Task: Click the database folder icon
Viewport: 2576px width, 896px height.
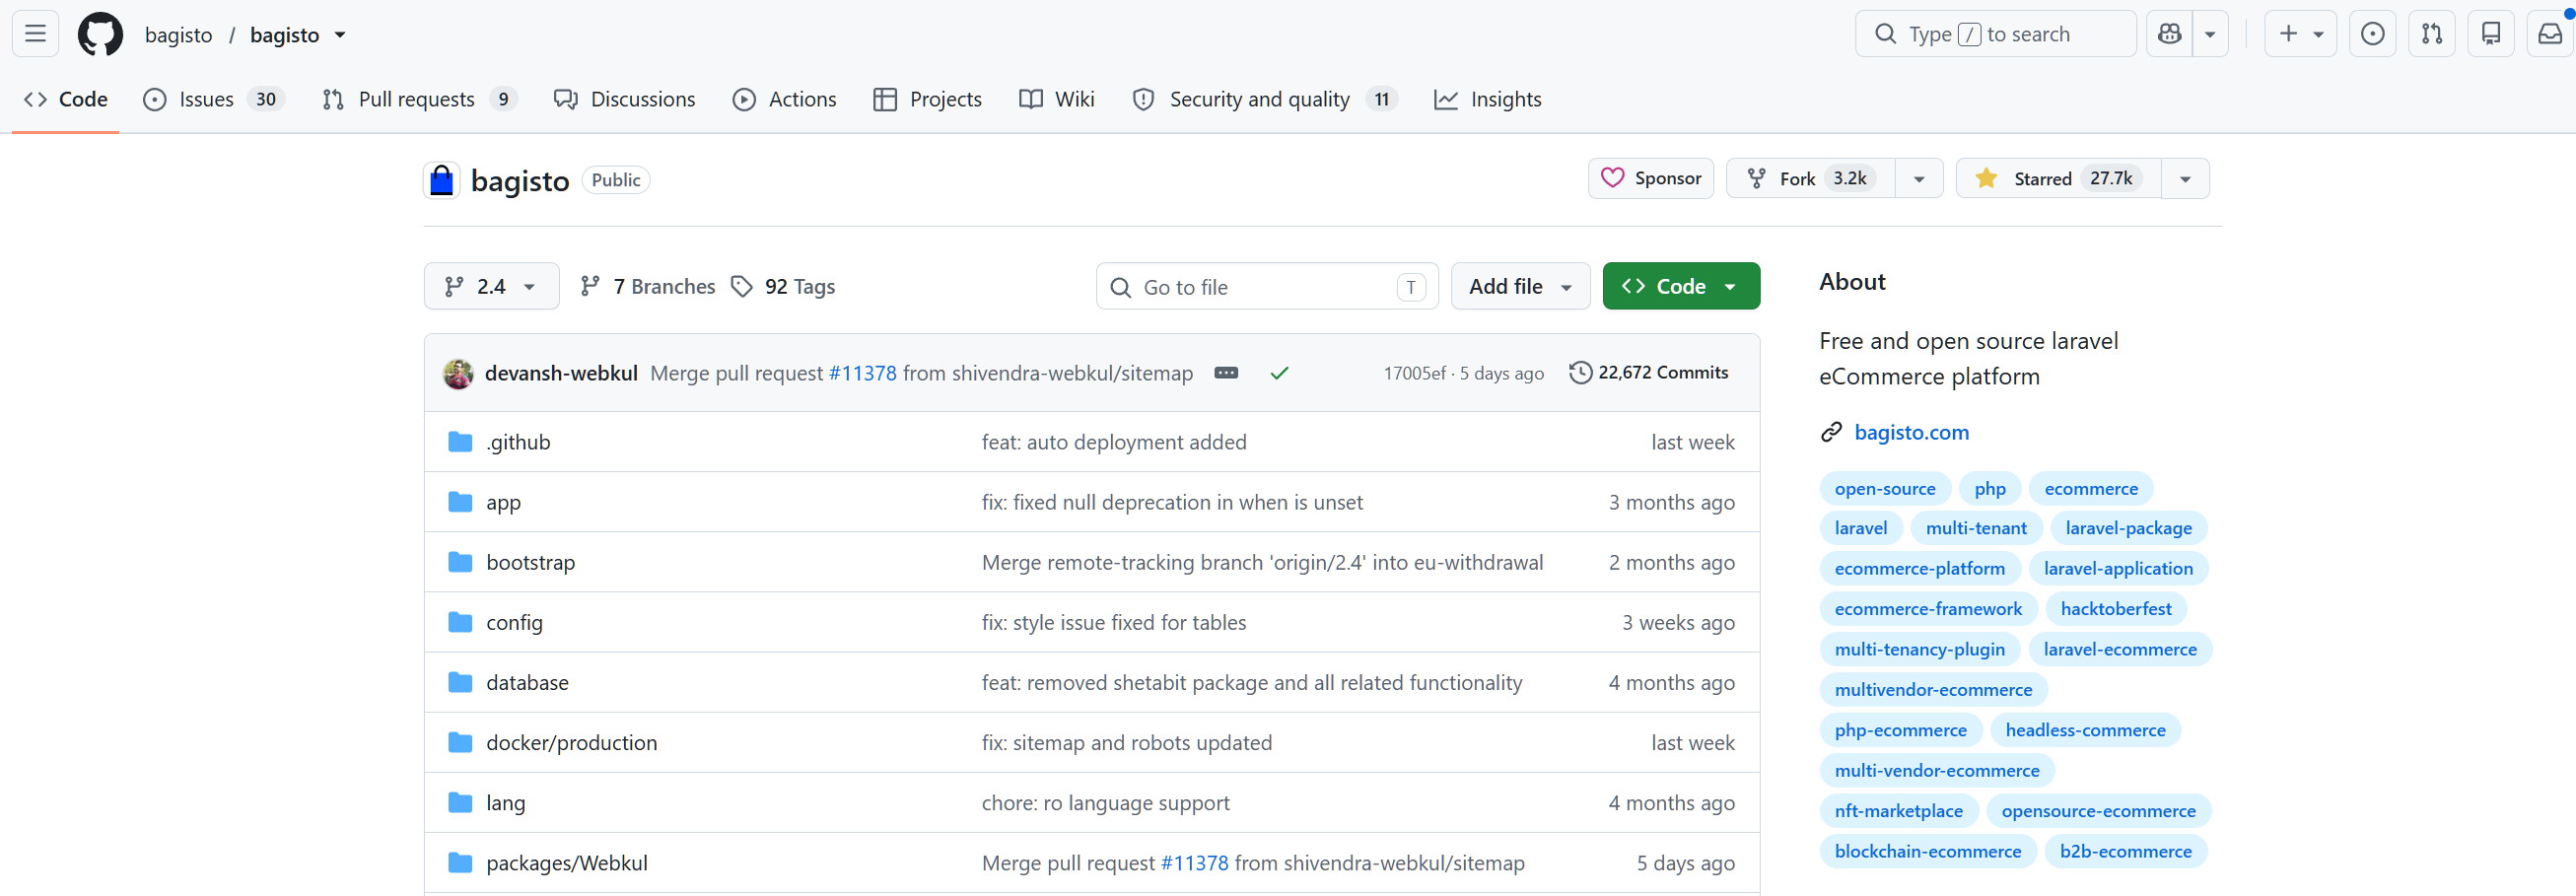Action: pos(460,682)
